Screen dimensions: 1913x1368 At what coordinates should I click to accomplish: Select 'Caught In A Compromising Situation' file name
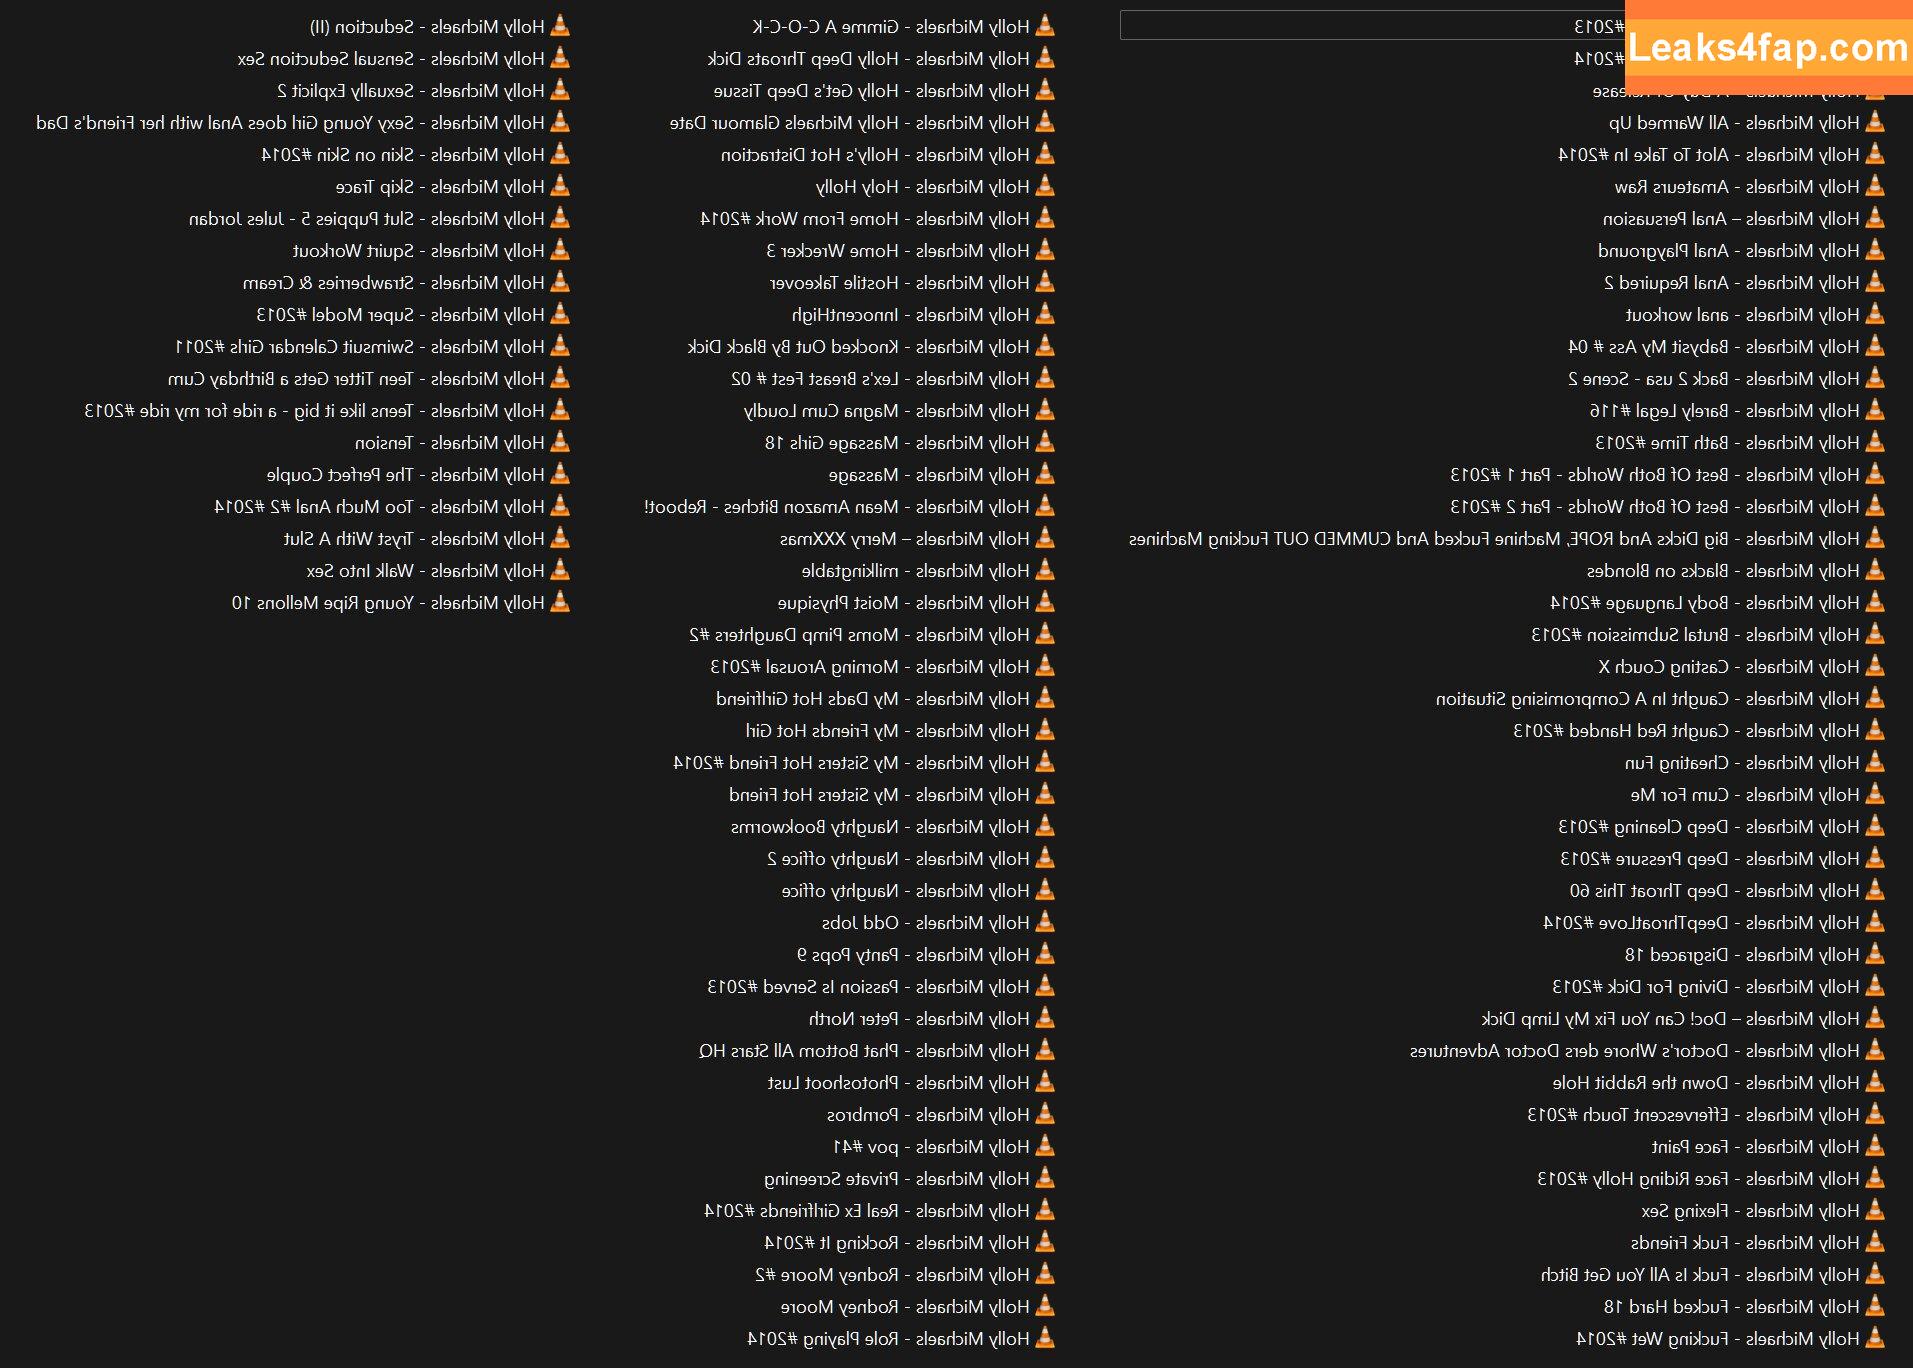[1582, 699]
